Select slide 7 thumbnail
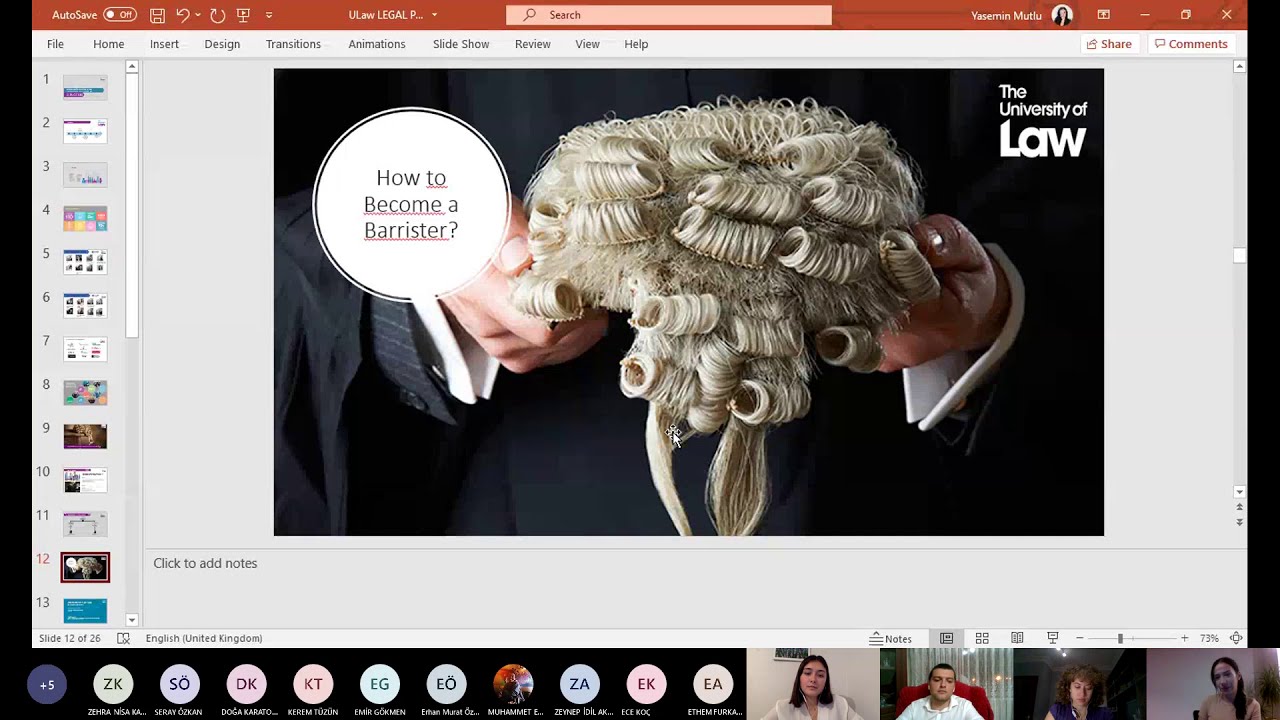 click(x=85, y=349)
